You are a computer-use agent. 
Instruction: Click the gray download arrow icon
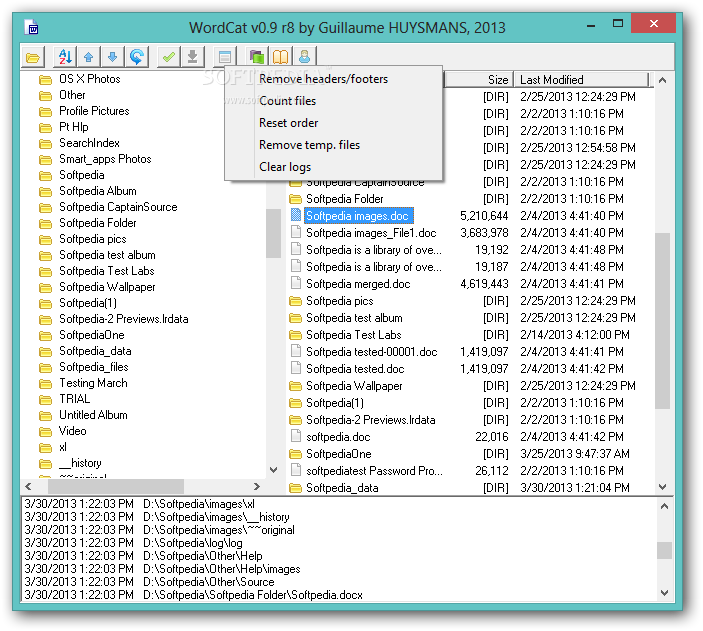tap(193, 57)
